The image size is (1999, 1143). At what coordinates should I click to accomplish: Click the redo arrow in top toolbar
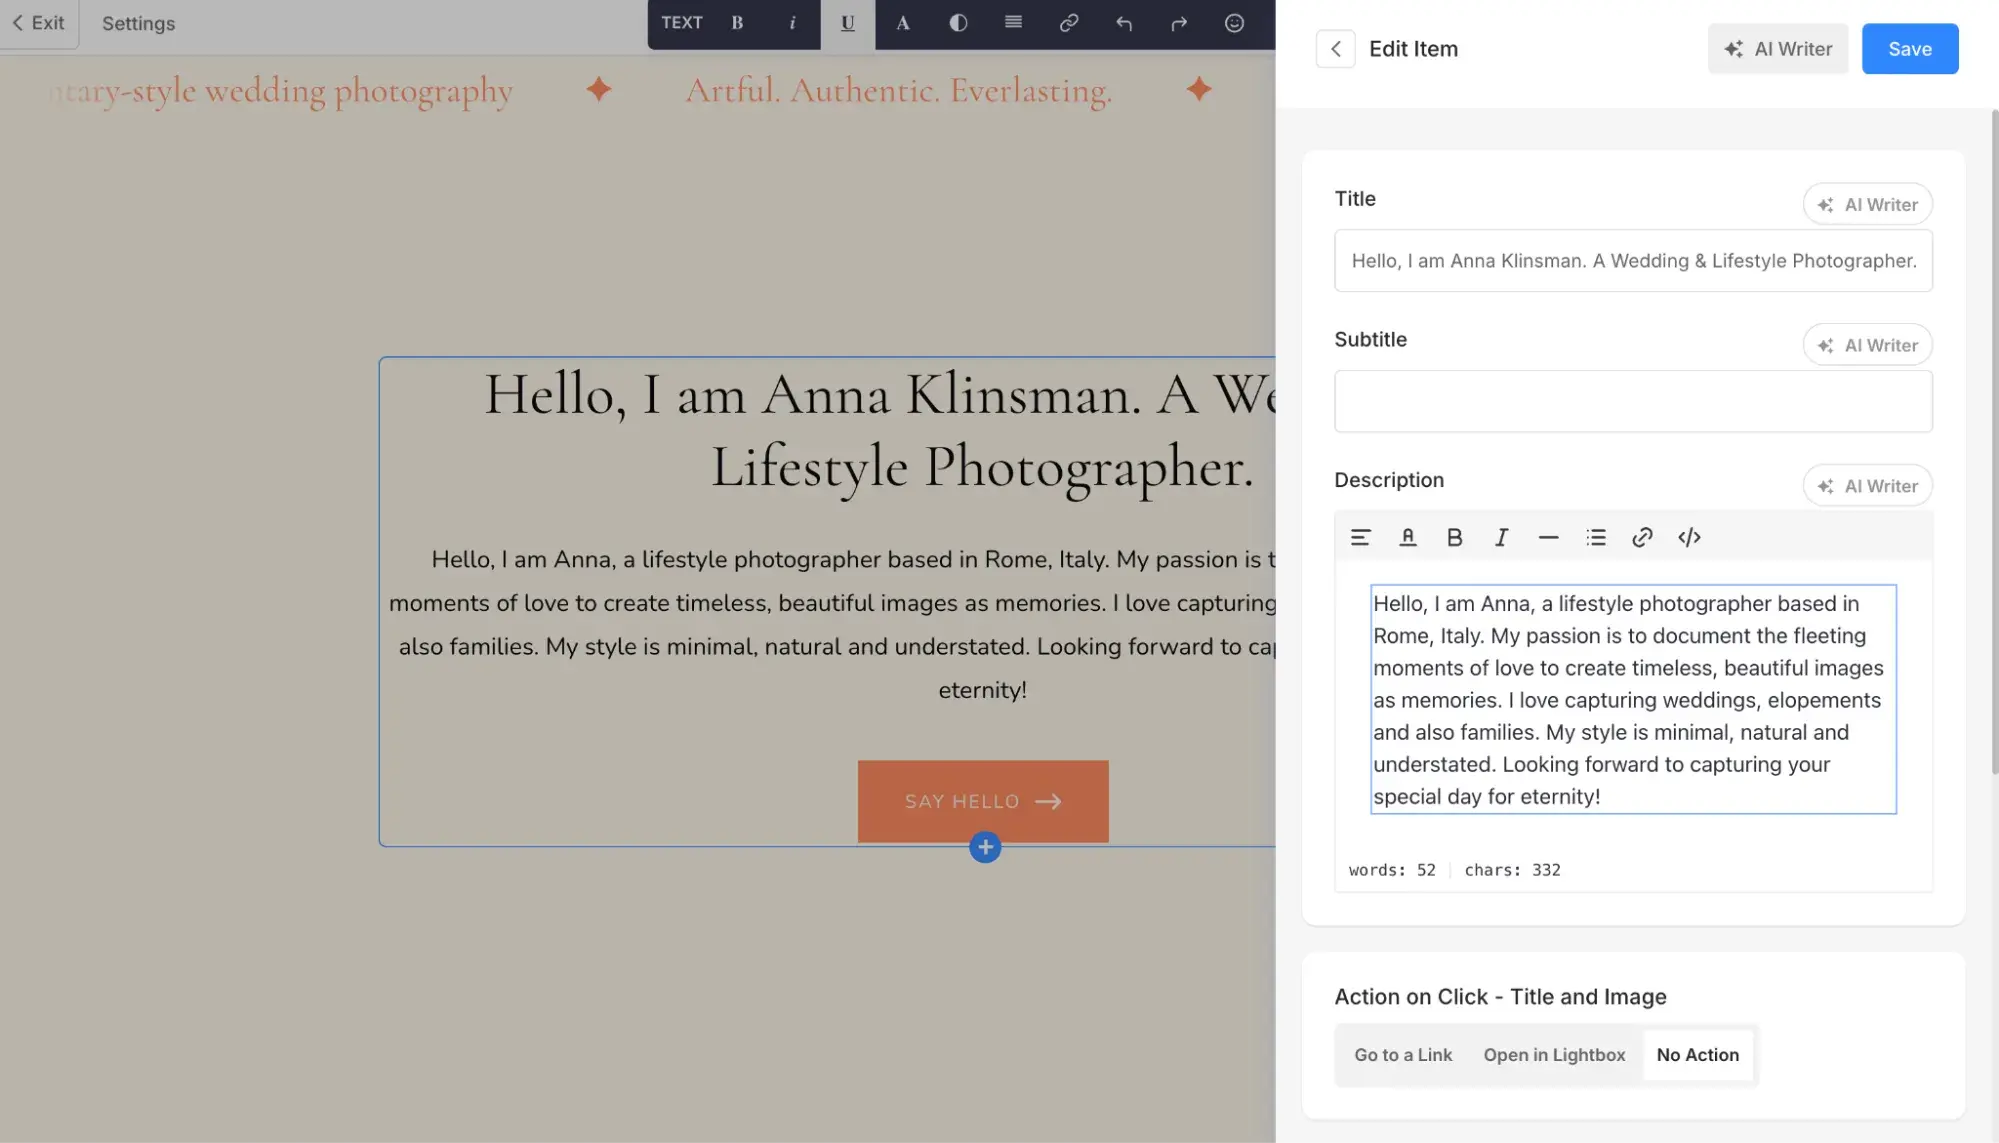(x=1179, y=23)
